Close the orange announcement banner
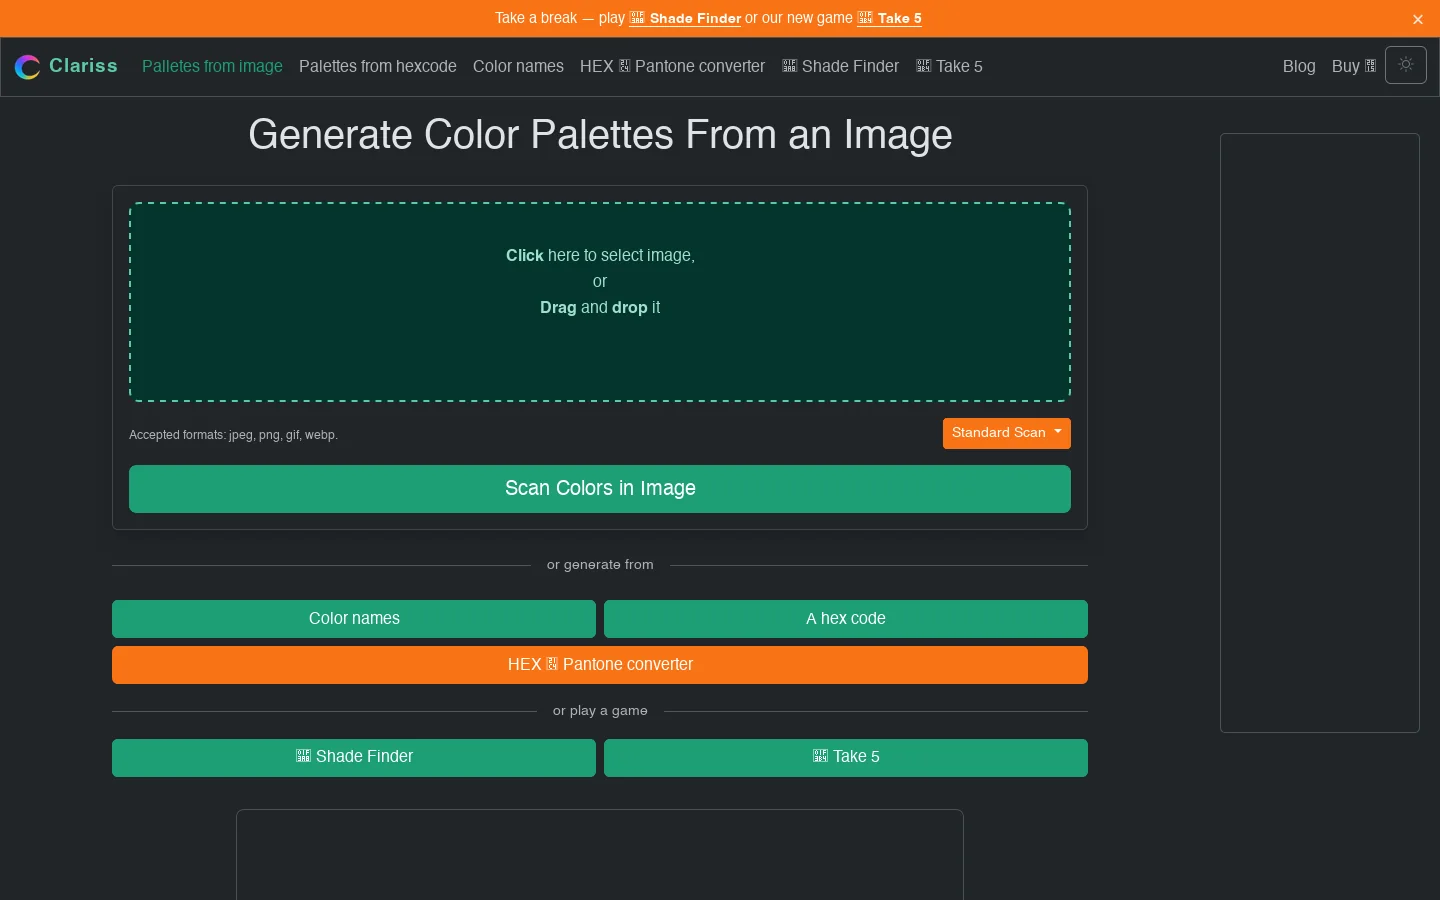This screenshot has width=1440, height=900. [1417, 19]
